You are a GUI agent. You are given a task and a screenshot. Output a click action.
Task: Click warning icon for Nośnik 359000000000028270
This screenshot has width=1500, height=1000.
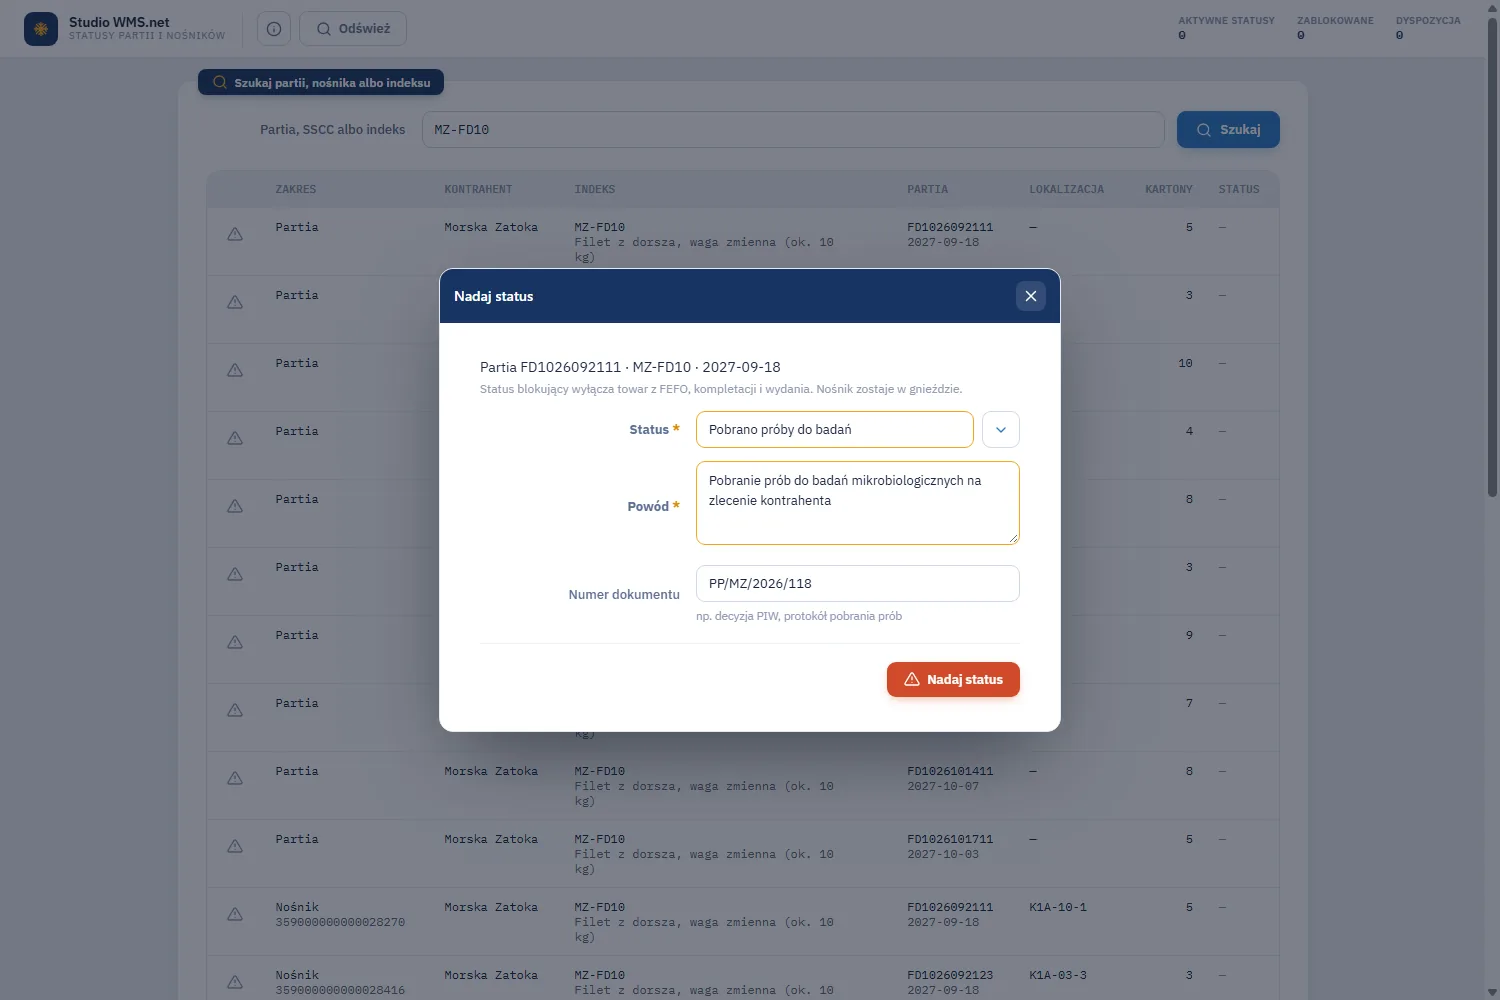pyautogui.click(x=235, y=914)
